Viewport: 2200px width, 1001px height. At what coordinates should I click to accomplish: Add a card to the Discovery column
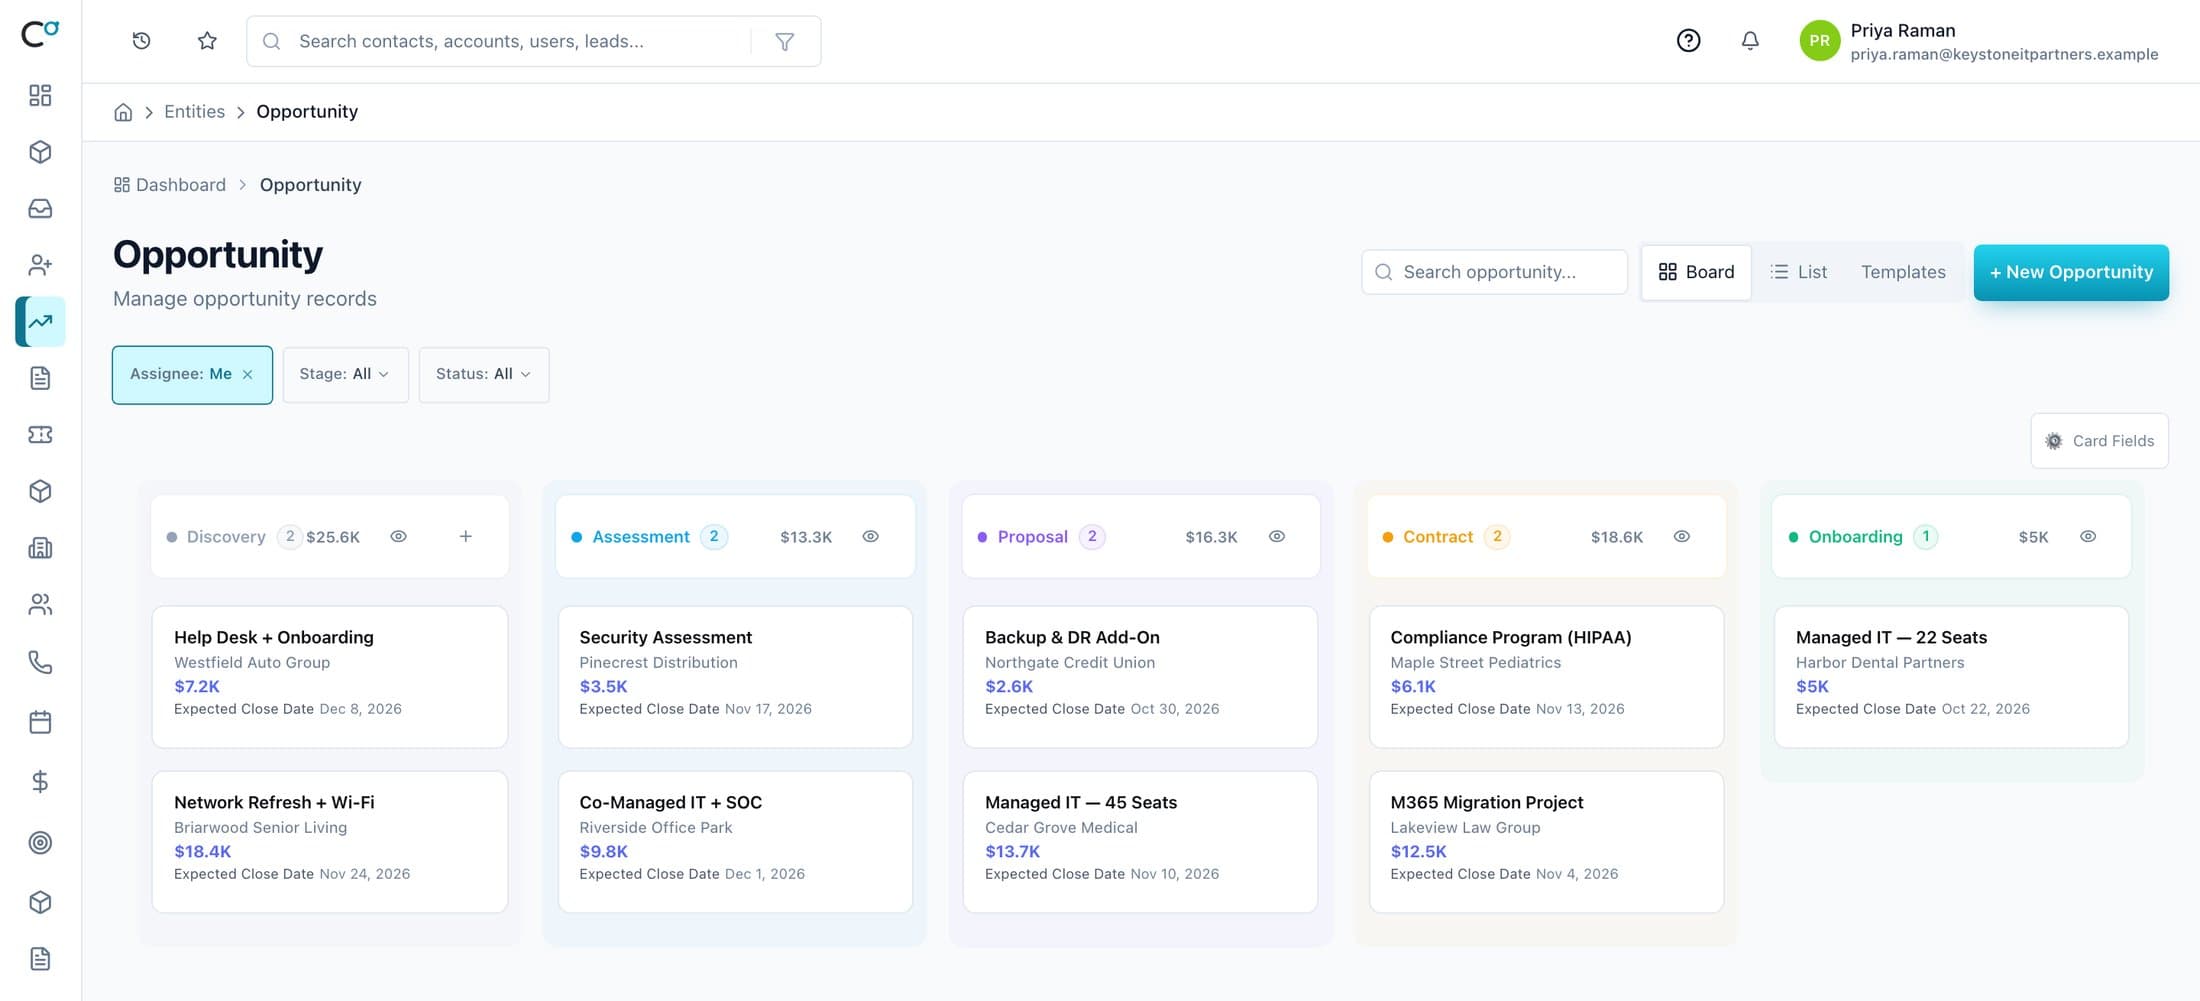466,537
